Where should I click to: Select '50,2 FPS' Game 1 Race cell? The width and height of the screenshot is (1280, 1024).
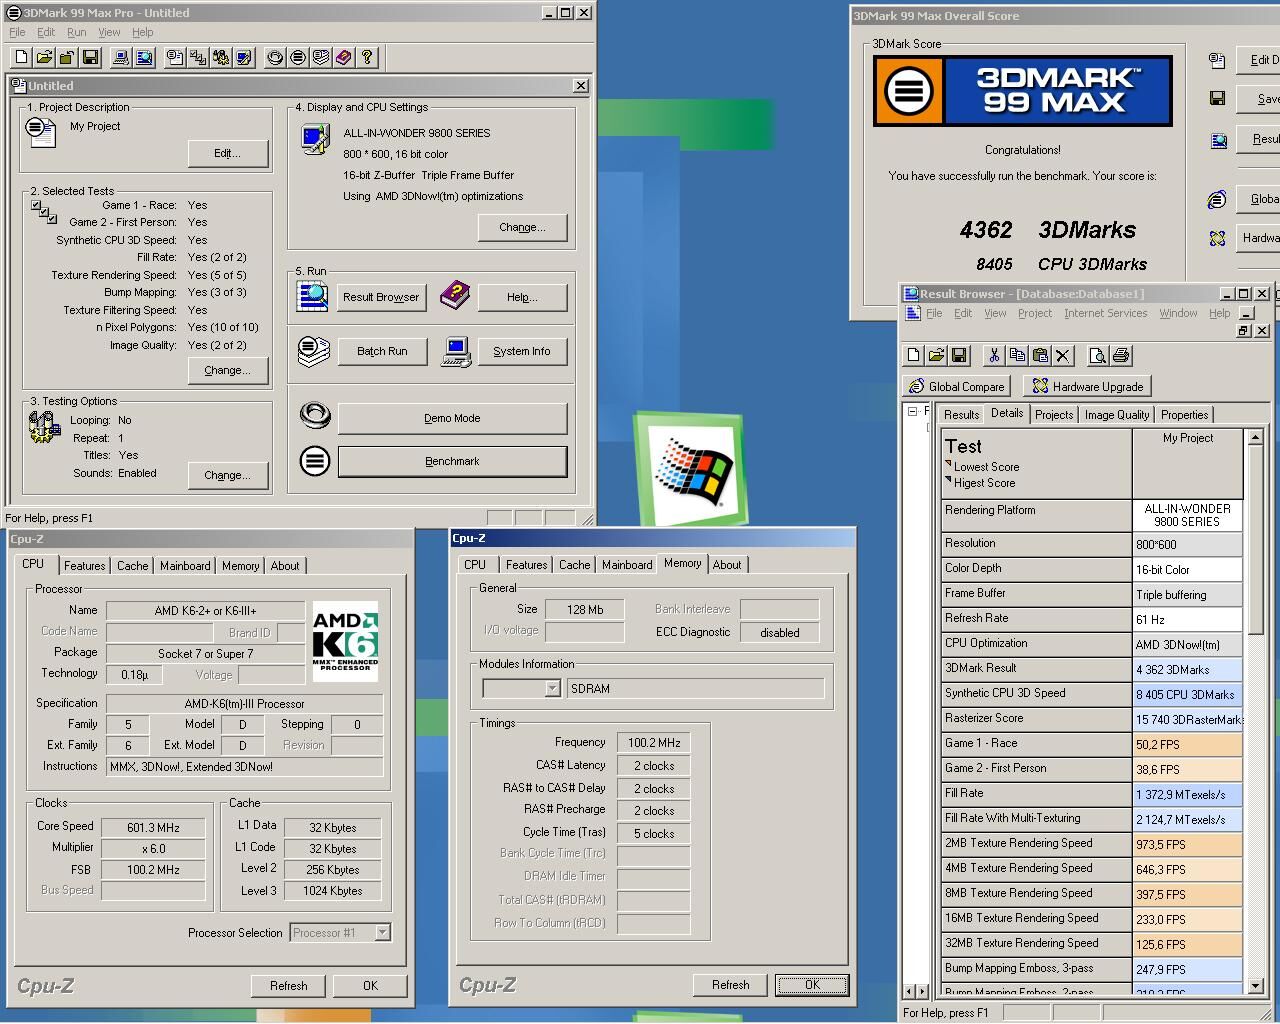point(1188,744)
